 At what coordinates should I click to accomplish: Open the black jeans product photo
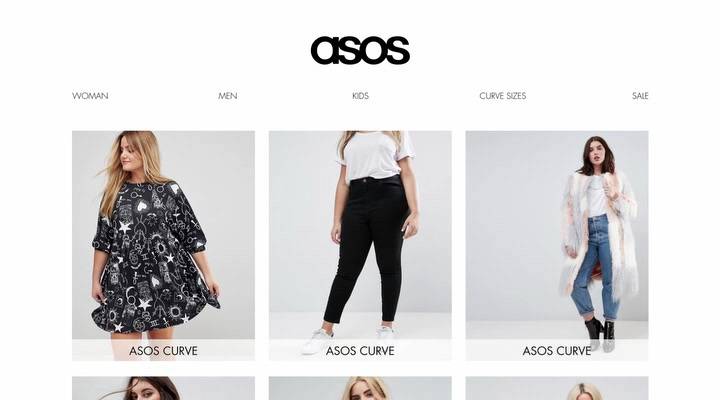[x=360, y=235]
